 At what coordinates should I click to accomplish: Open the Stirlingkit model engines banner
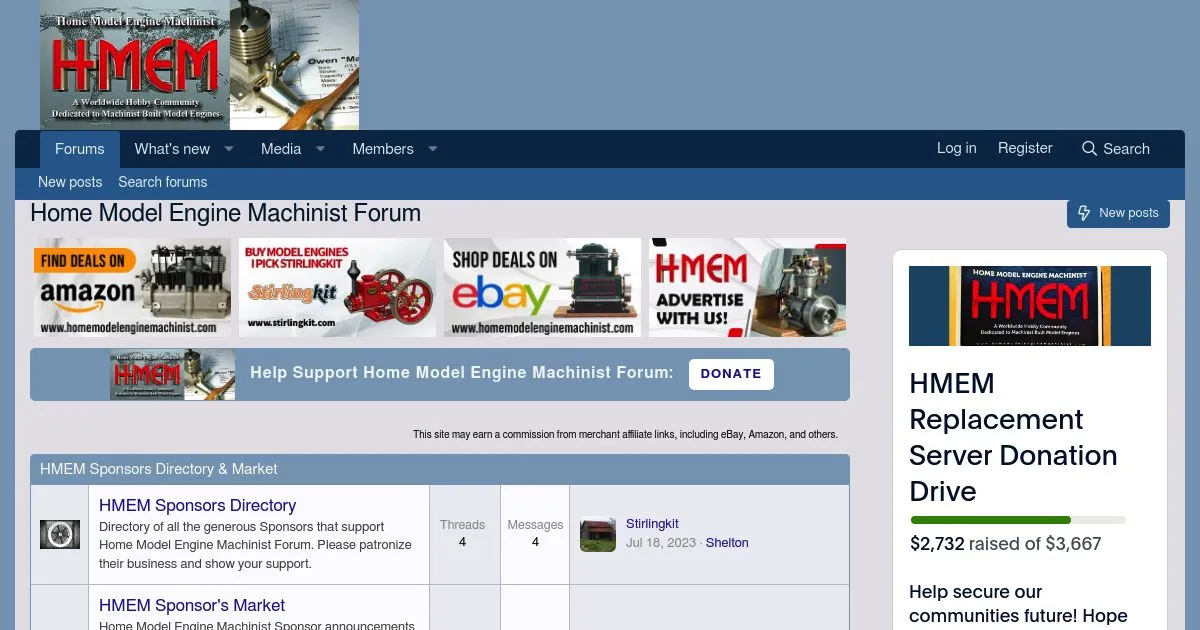(337, 287)
